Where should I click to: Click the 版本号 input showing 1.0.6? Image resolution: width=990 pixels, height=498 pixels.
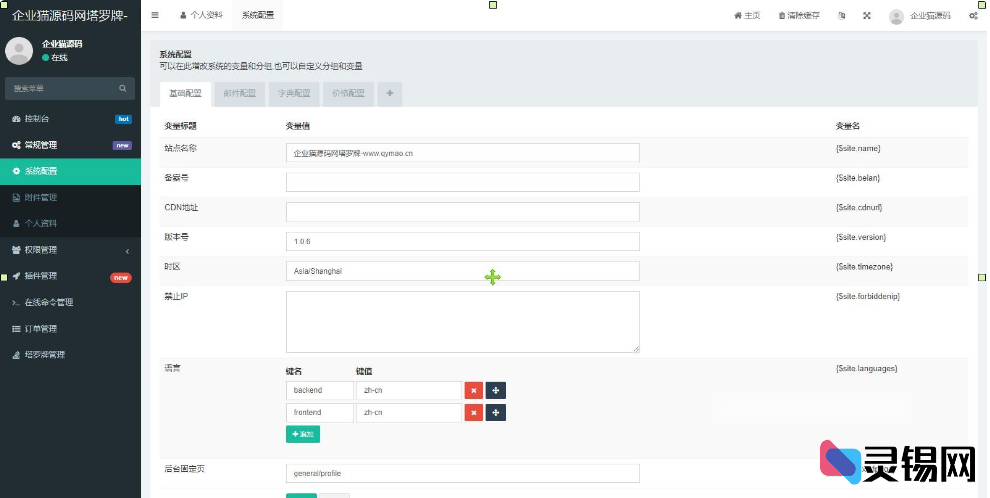[x=463, y=241]
